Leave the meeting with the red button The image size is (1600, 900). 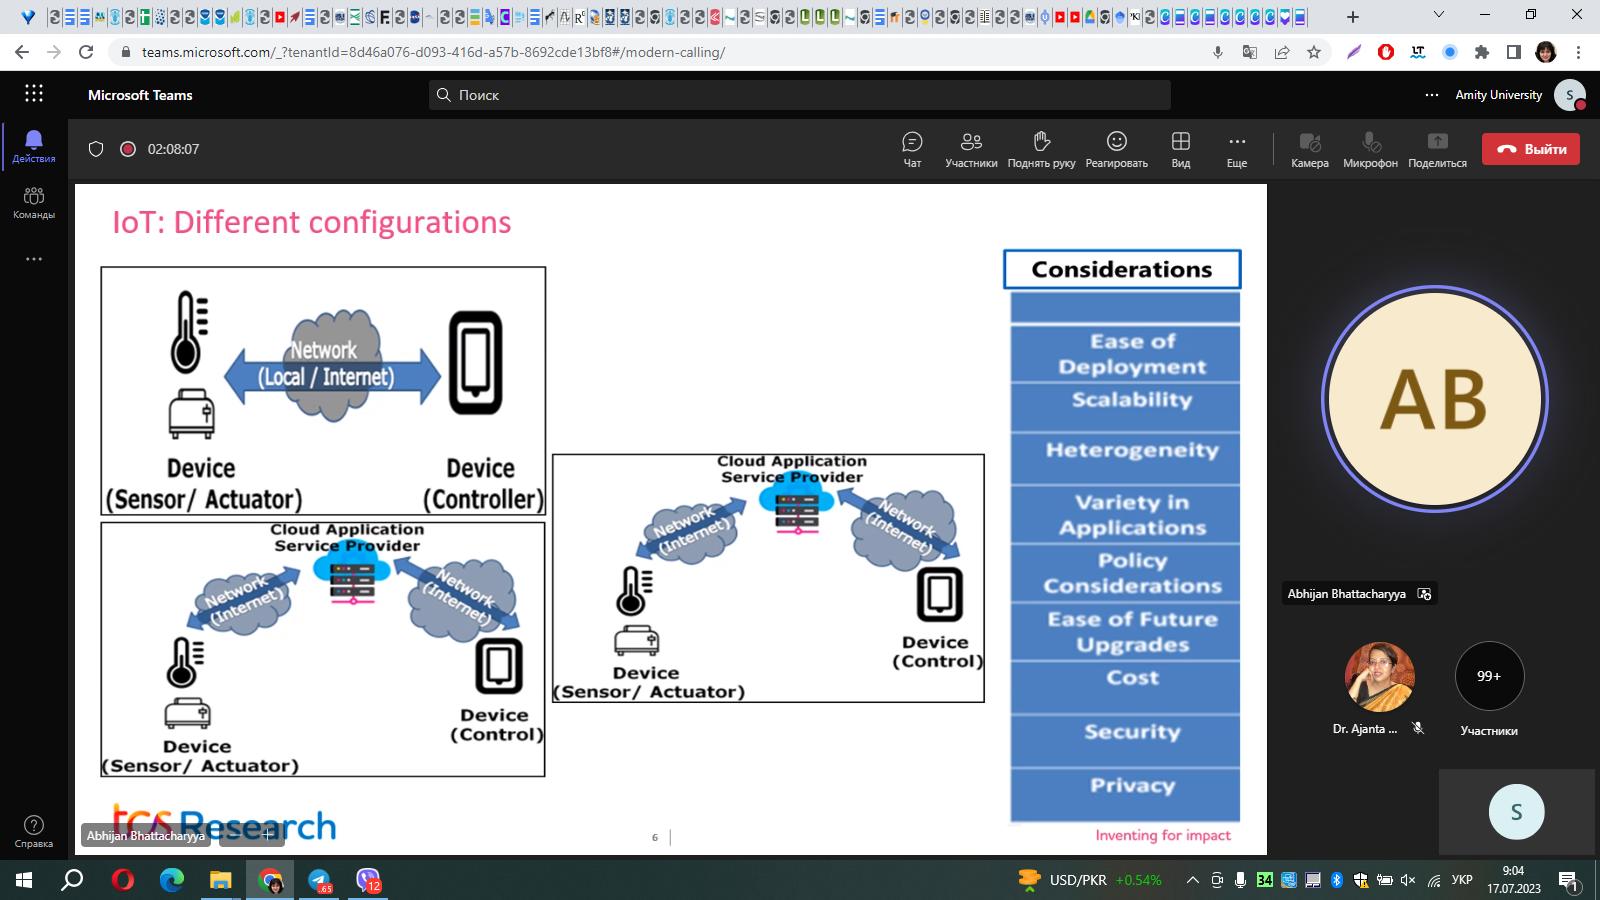click(x=1530, y=149)
